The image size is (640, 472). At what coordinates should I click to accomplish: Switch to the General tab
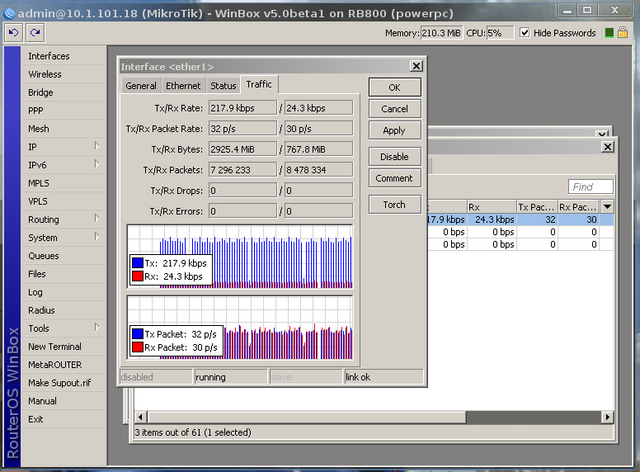[x=141, y=86]
